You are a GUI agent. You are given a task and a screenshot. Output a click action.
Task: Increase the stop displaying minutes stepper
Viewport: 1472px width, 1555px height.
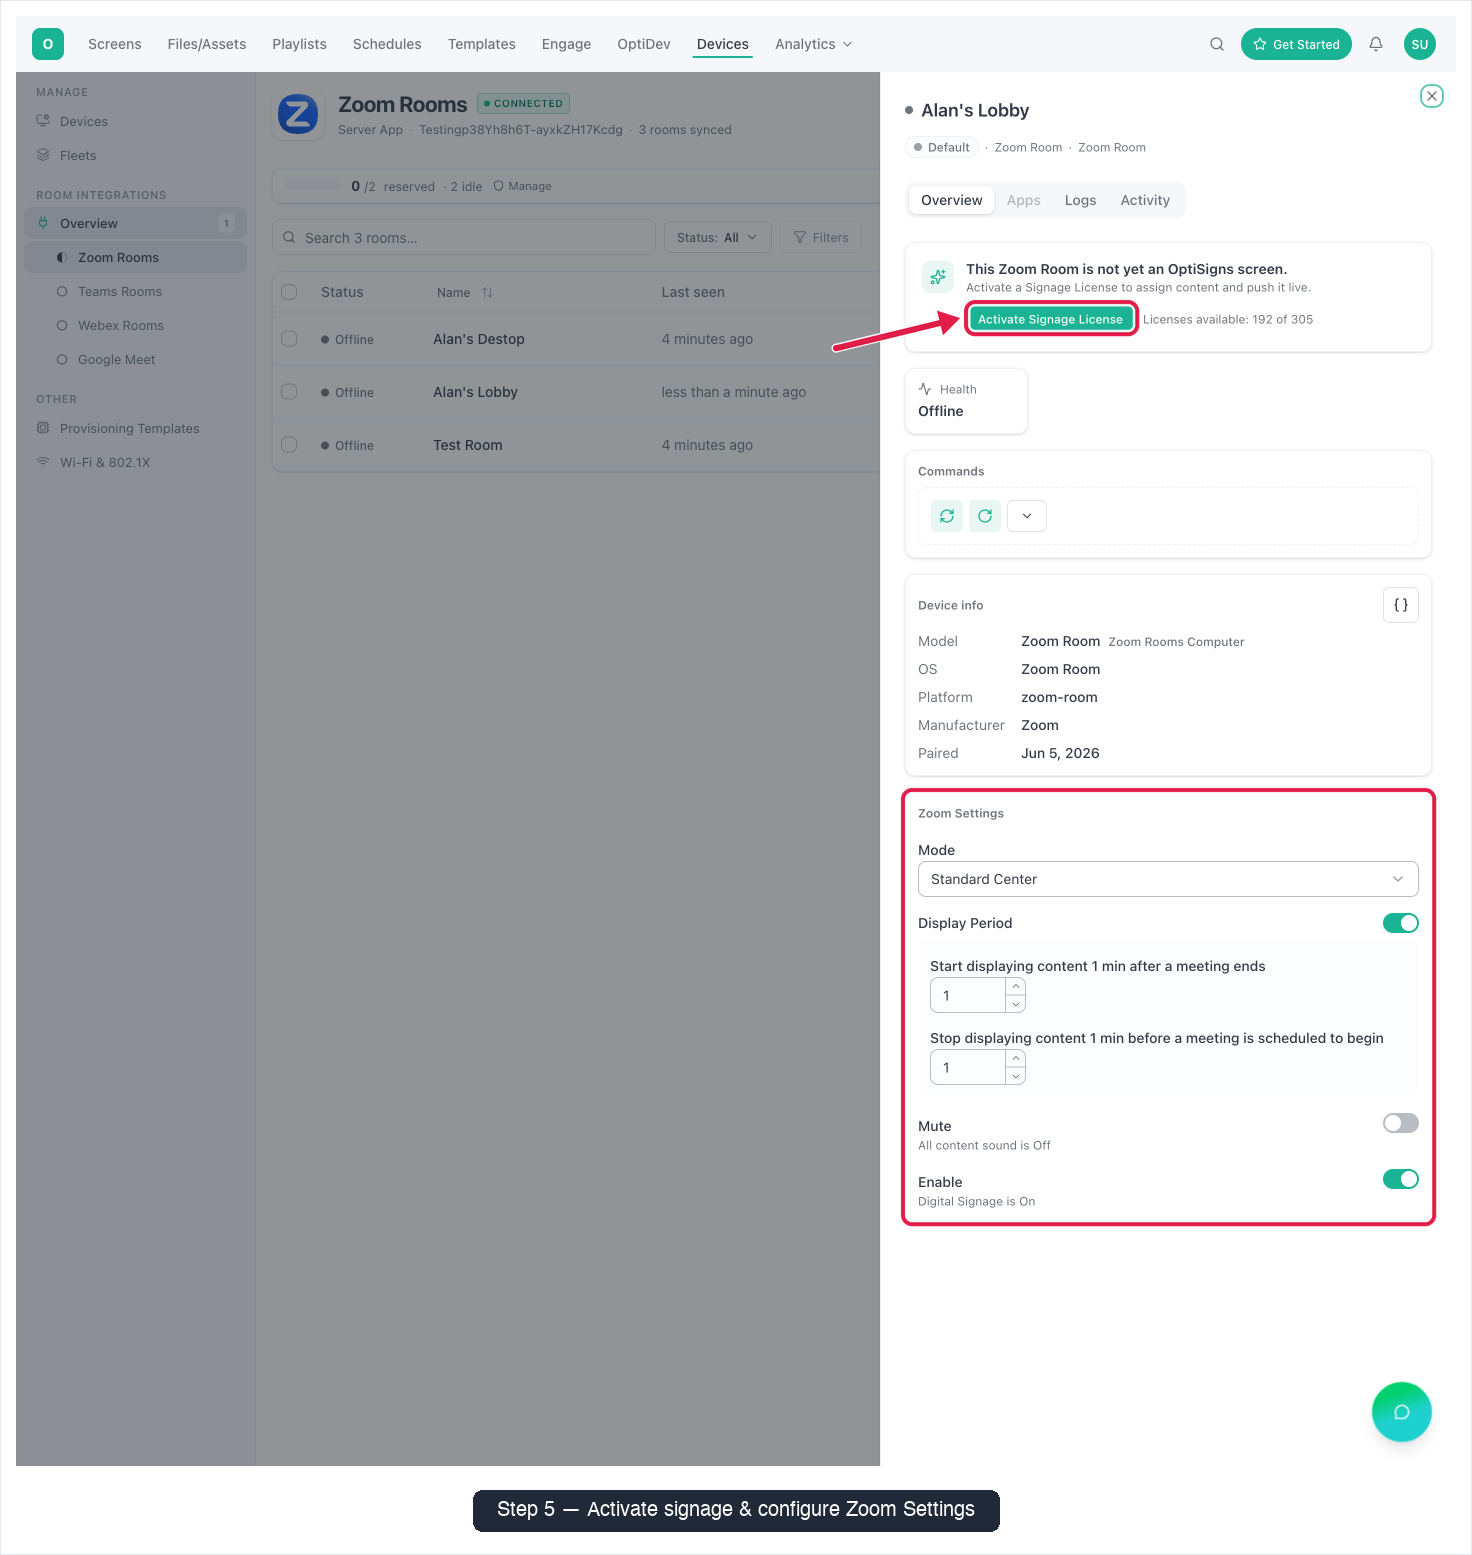[x=1016, y=1059]
